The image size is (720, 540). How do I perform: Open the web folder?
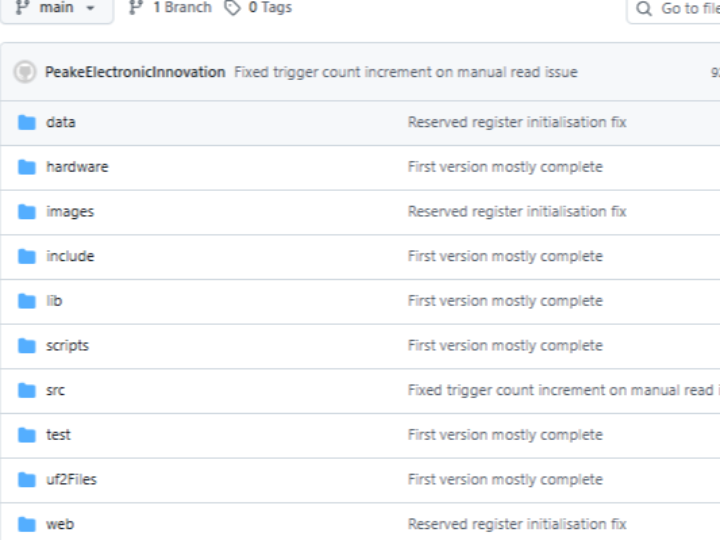[60, 524]
